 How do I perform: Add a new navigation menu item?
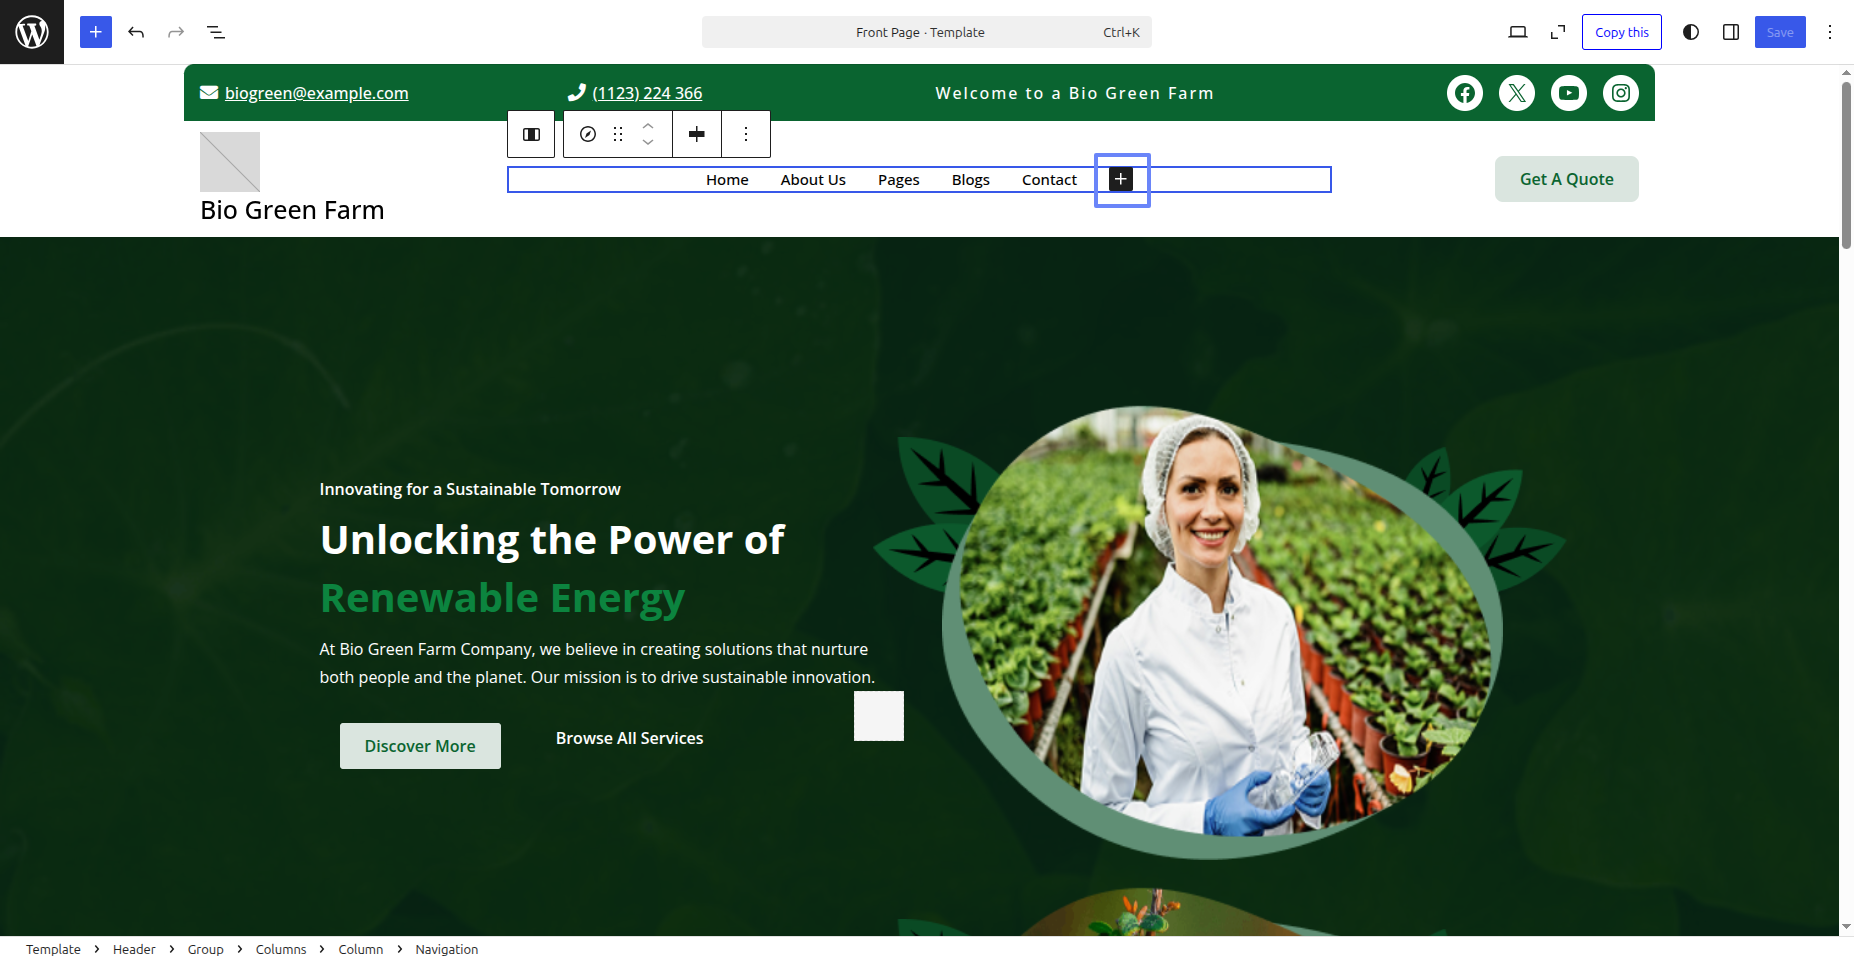coord(1121,179)
